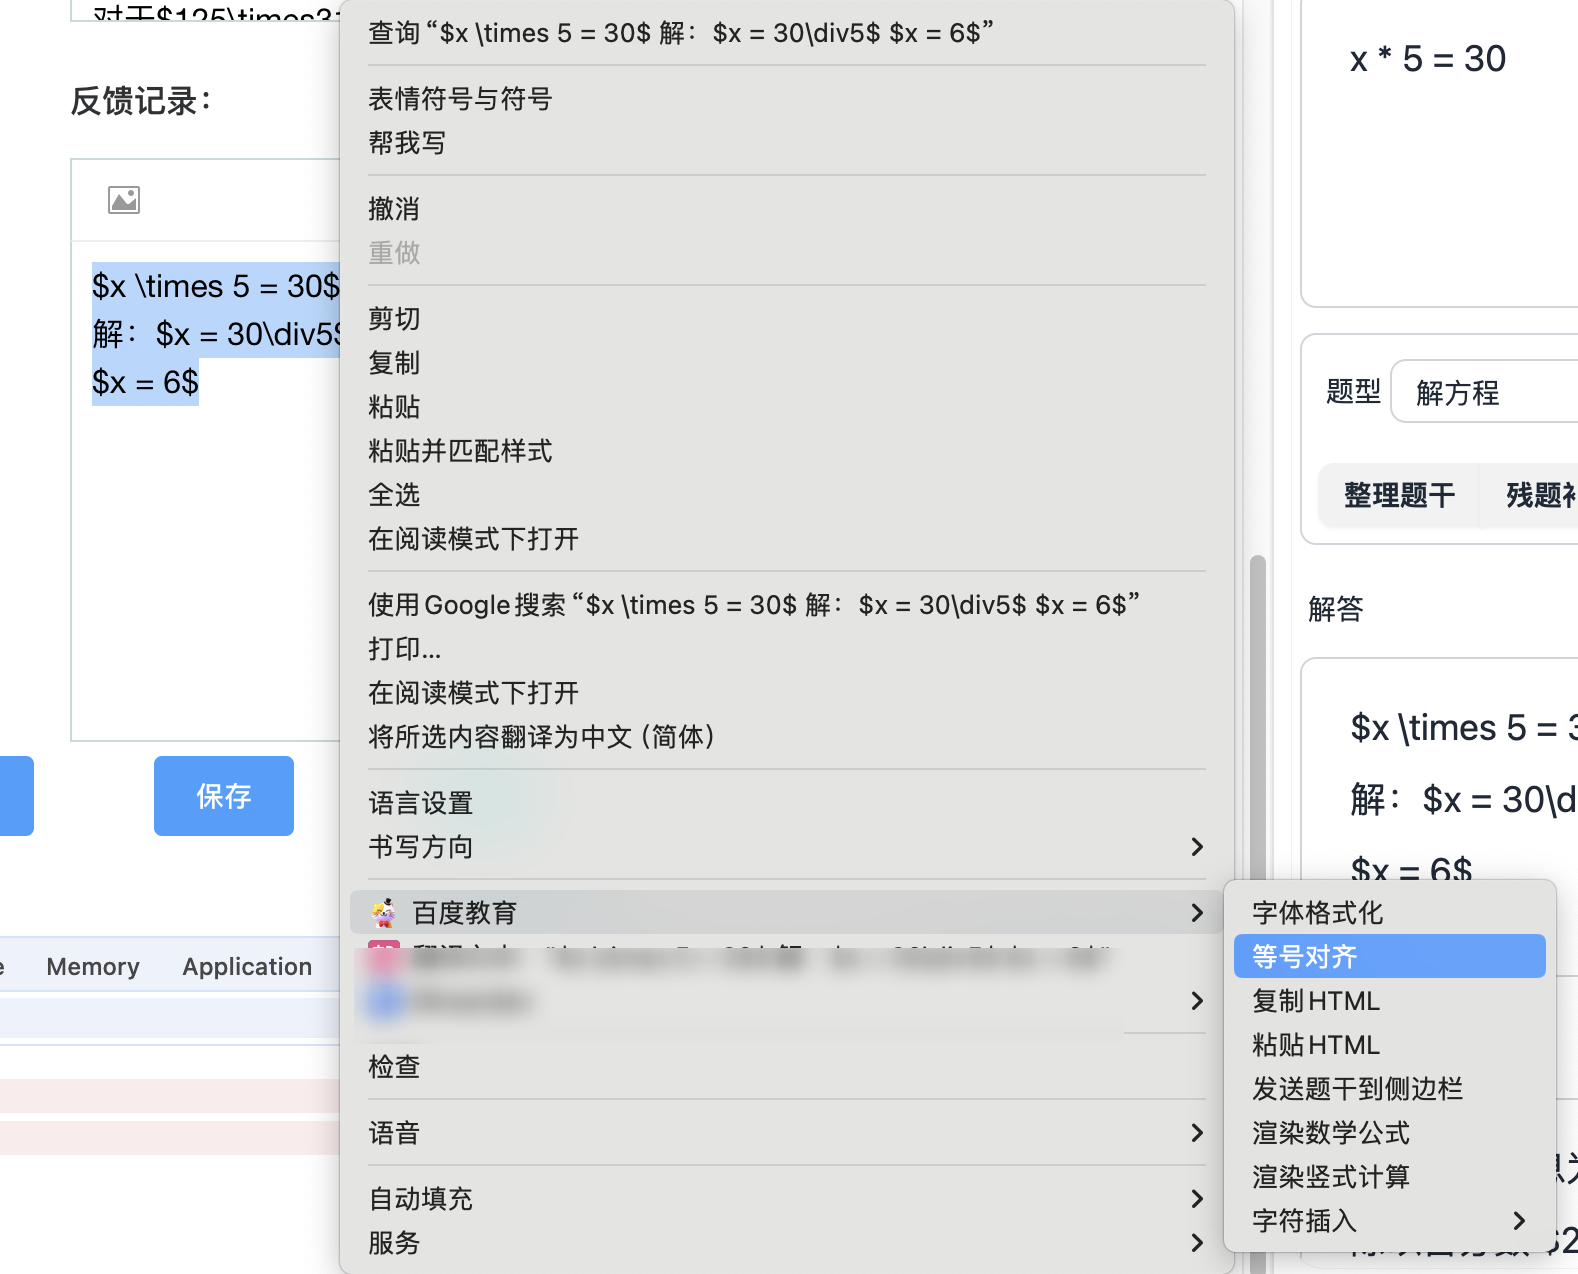The image size is (1578, 1274).
Task: Click the 百度教育 extension icon
Action: click(384, 912)
